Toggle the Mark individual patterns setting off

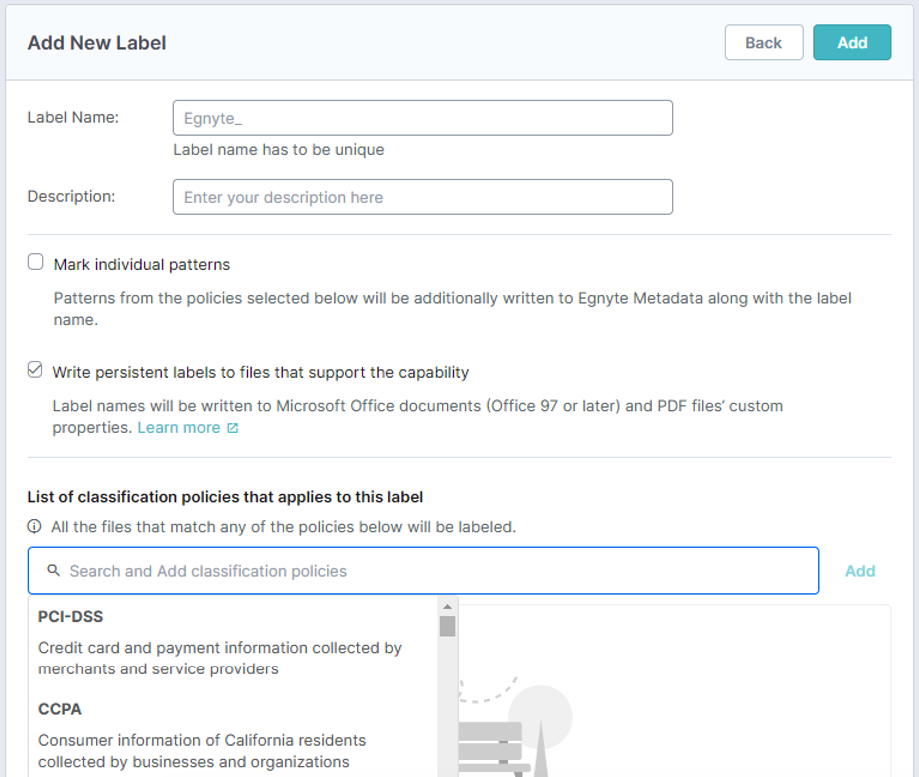[34, 260]
